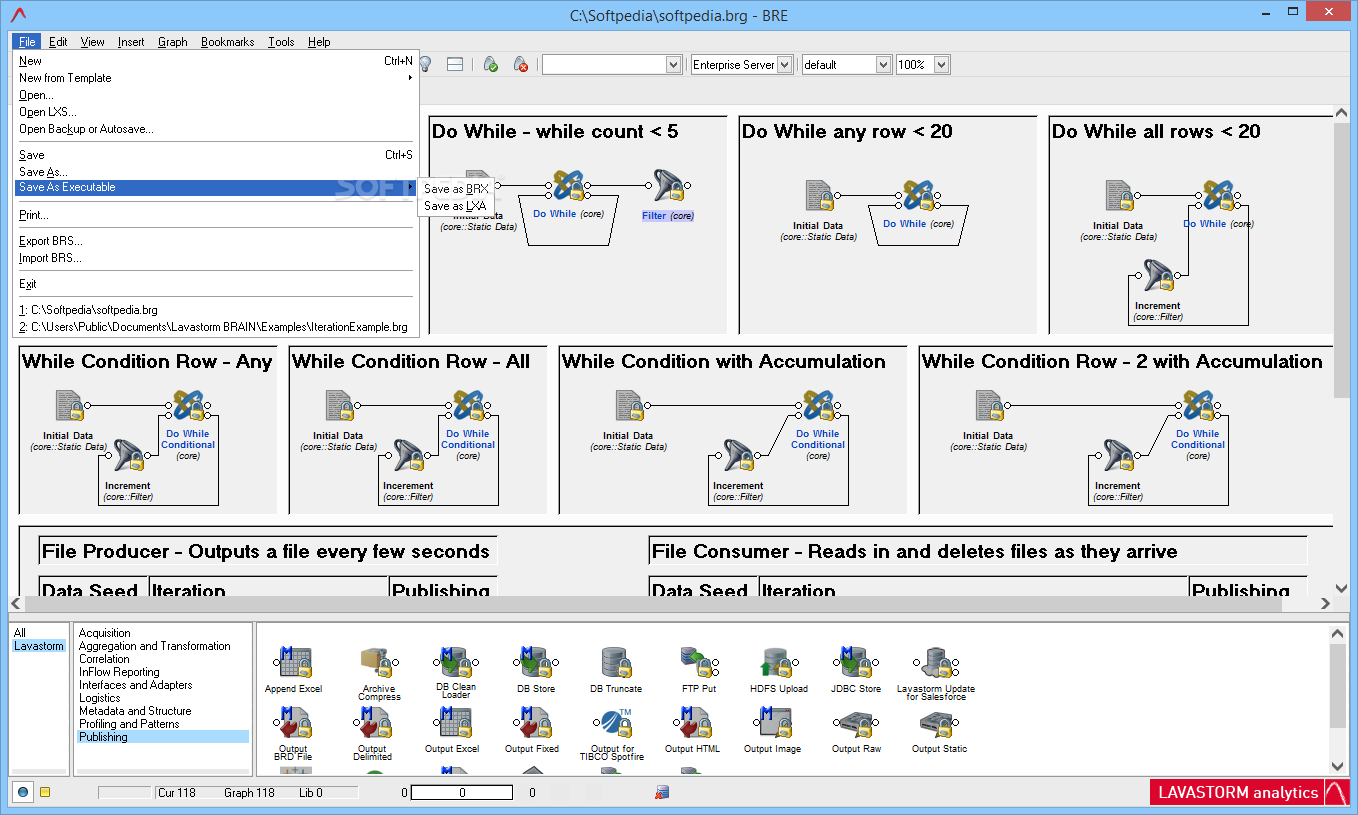Select Aggregation and Transformation category
The height and width of the screenshot is (815, 1358).
(x=155, y=646)
